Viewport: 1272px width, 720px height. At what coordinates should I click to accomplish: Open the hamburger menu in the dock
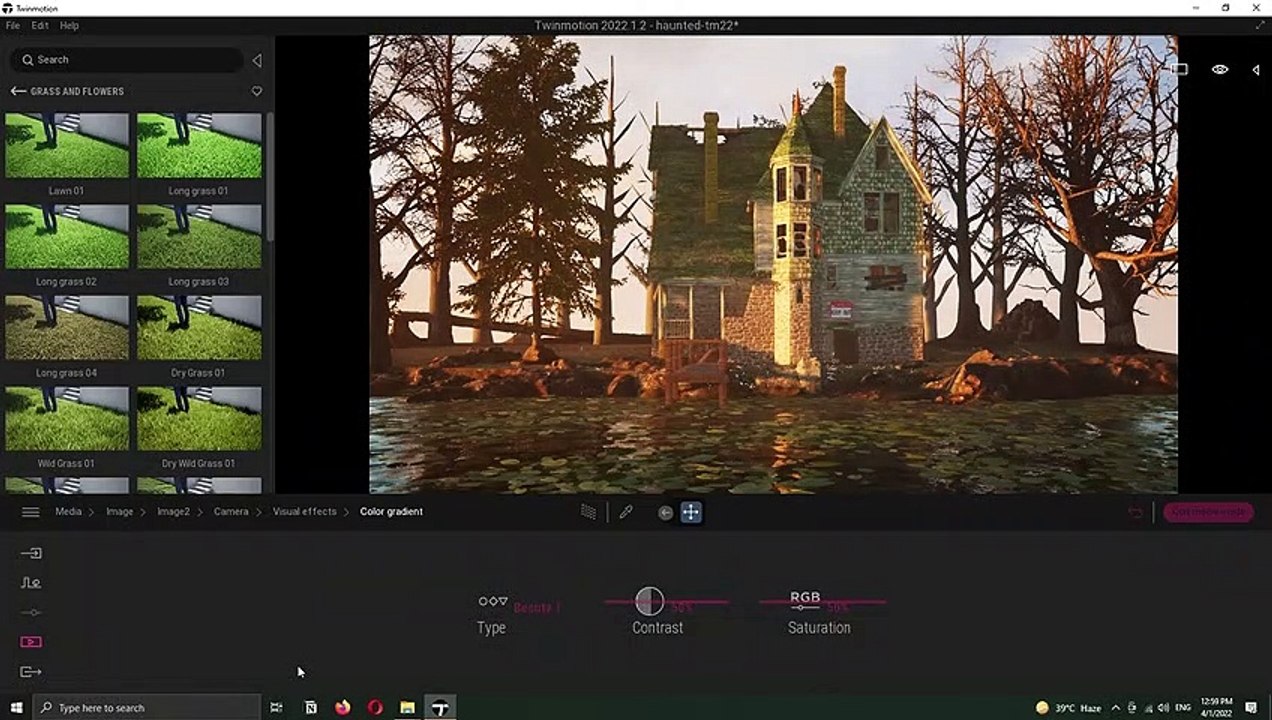[x=31, y=512]
